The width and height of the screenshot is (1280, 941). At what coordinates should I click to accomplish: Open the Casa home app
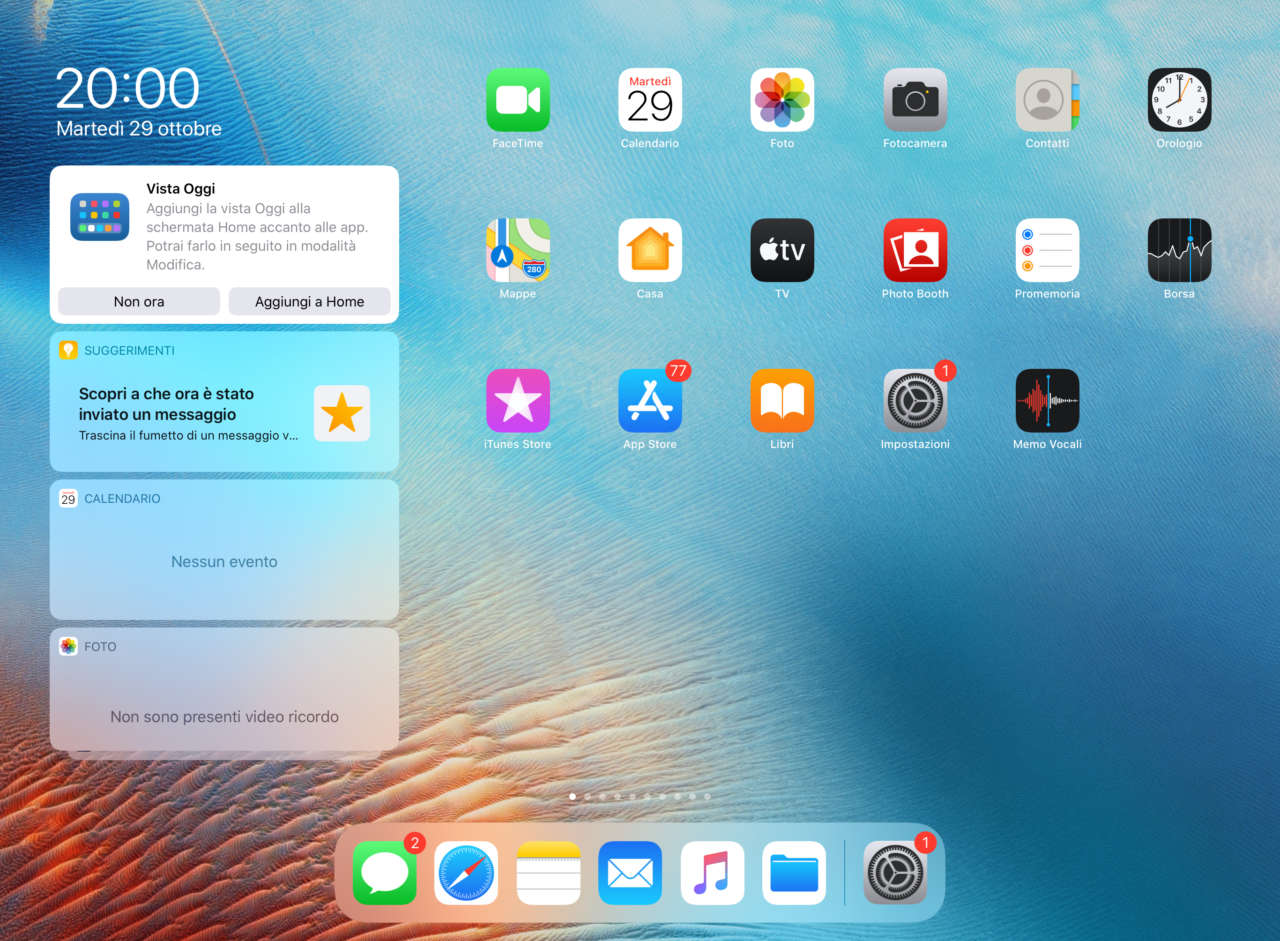(650, 250)
